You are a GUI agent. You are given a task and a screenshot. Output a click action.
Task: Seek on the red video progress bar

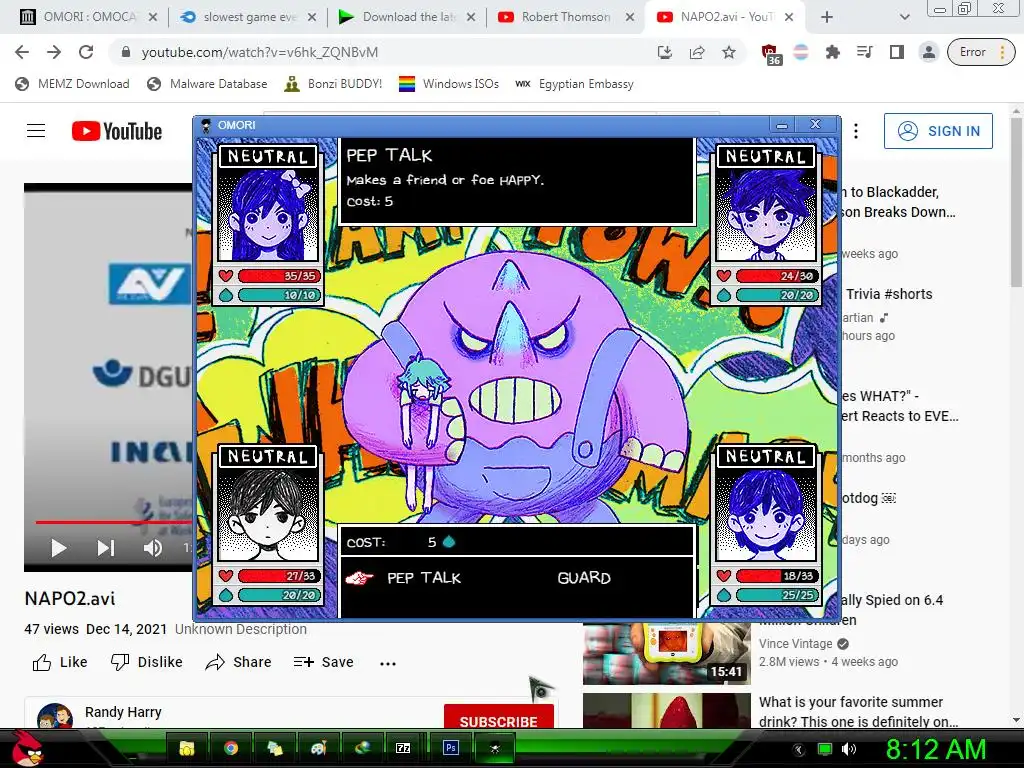(114, 522)
